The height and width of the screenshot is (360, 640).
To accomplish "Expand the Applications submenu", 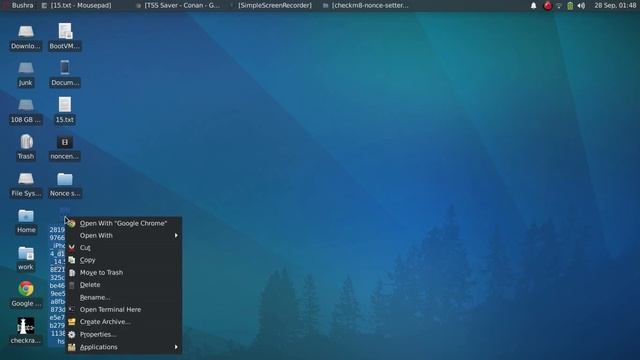I will 124,347.
